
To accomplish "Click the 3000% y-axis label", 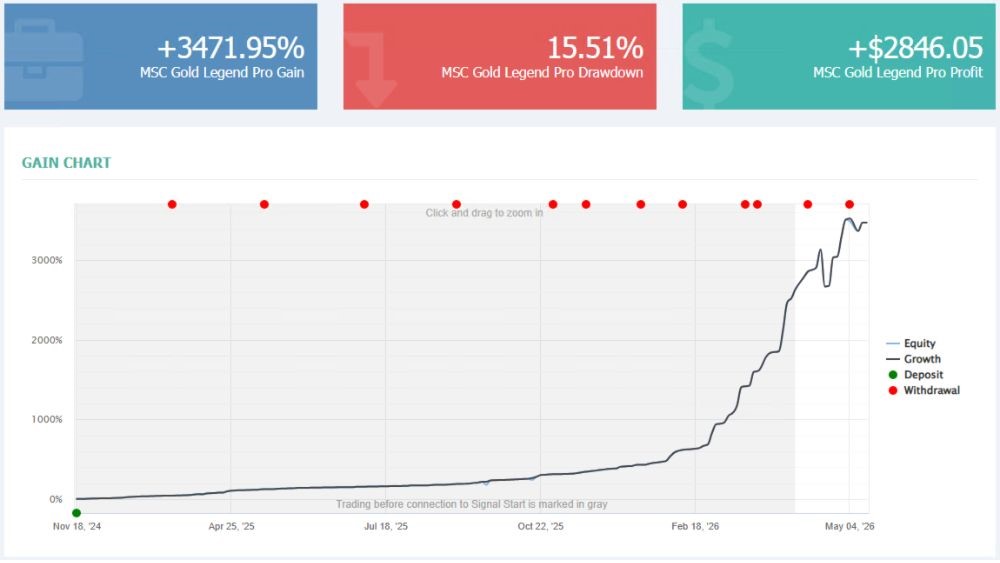I will [x=47, y=260].
